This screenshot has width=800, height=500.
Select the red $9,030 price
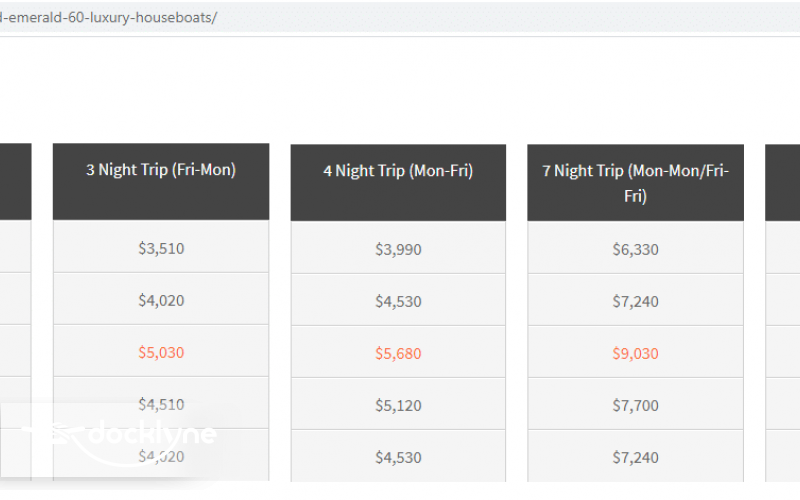click(635, 353)
